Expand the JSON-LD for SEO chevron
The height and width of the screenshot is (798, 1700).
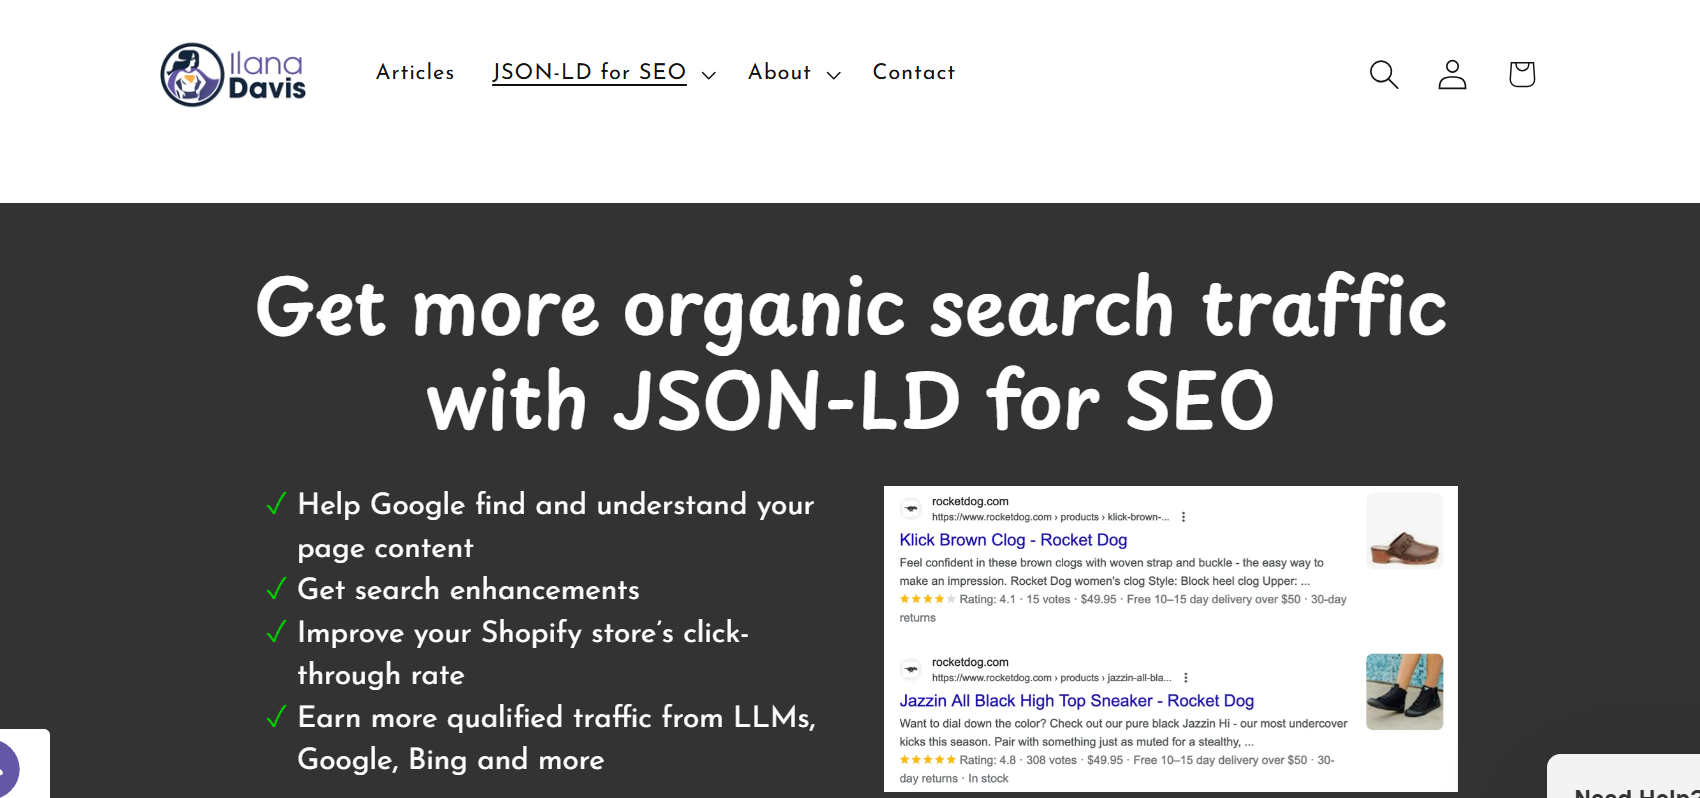pos(709,75)
